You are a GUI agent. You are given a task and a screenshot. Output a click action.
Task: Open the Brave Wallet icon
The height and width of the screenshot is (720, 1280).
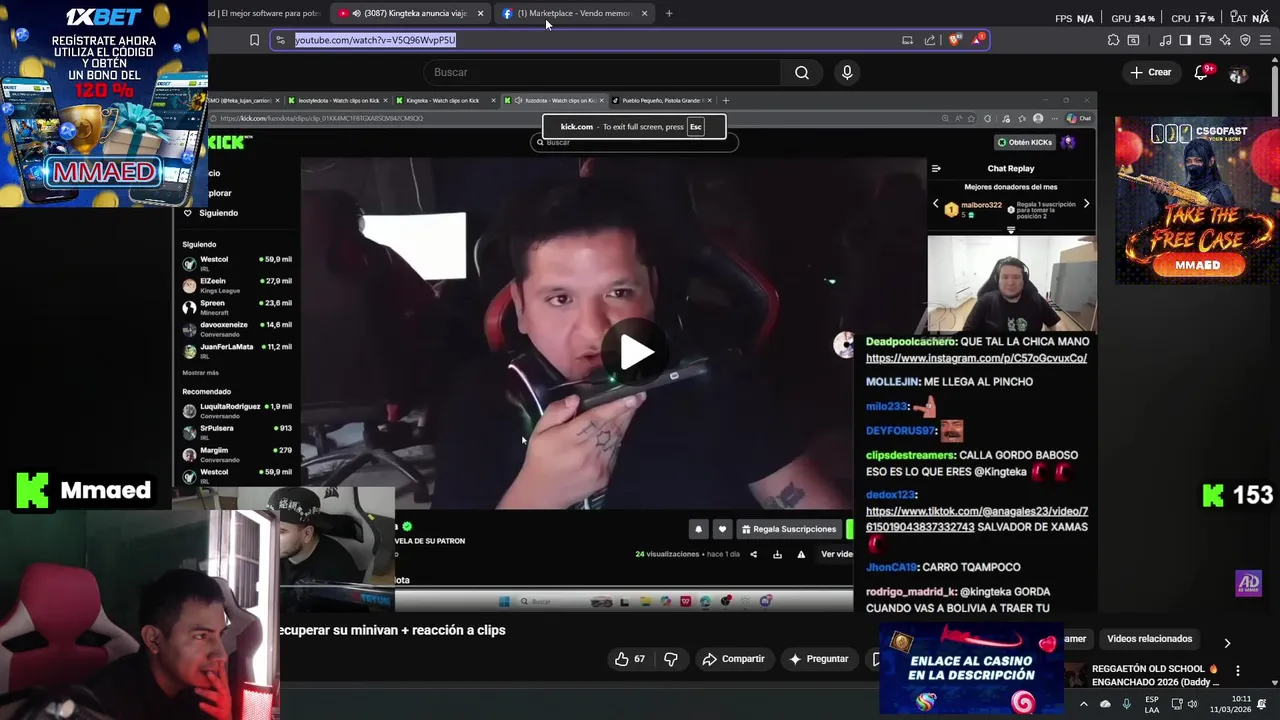click(x=1205, y=40)
